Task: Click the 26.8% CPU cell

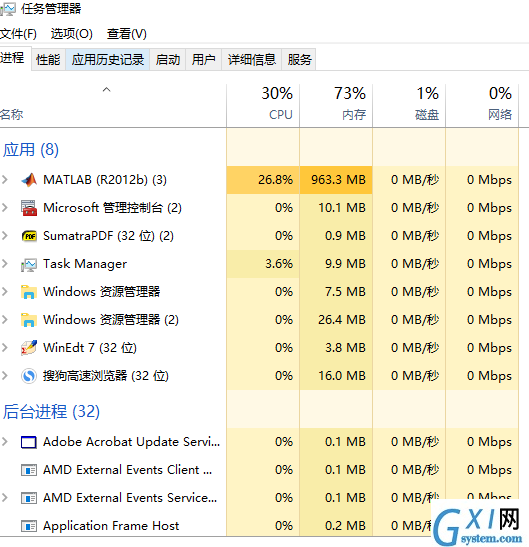Action: [263, 180]
